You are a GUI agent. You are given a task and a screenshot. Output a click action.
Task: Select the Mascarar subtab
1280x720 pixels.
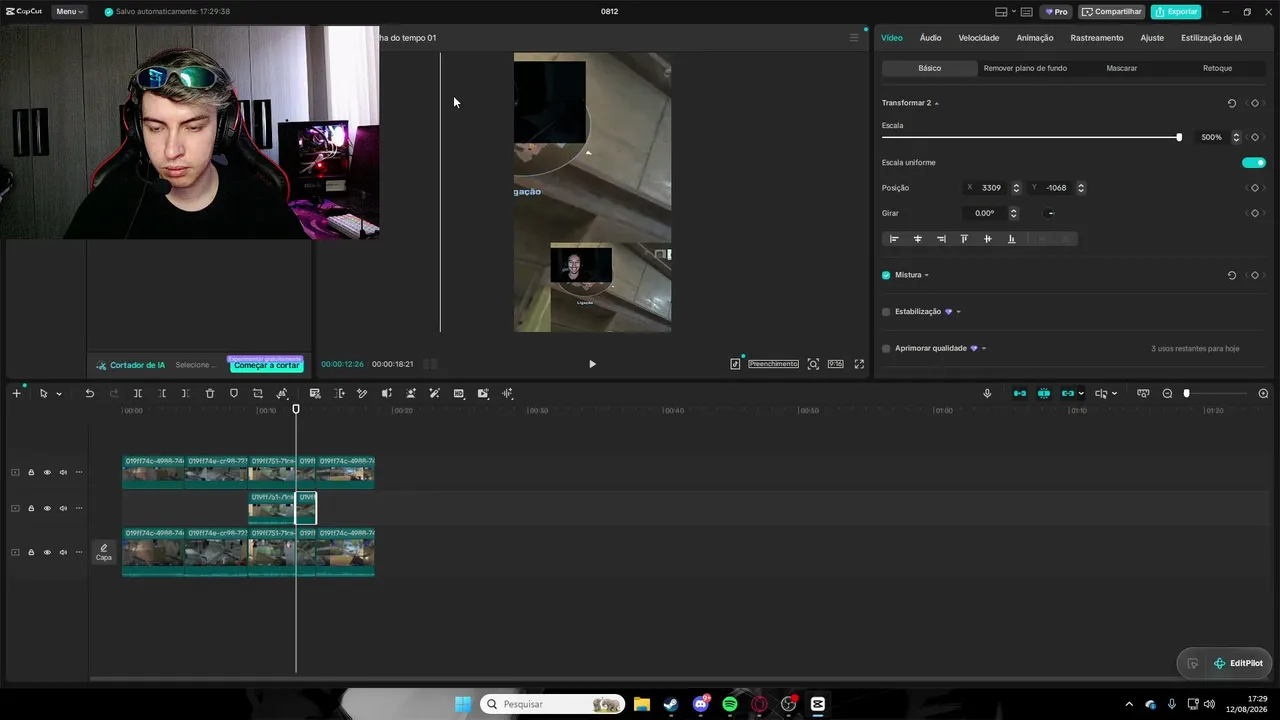tap(1121, 68)
